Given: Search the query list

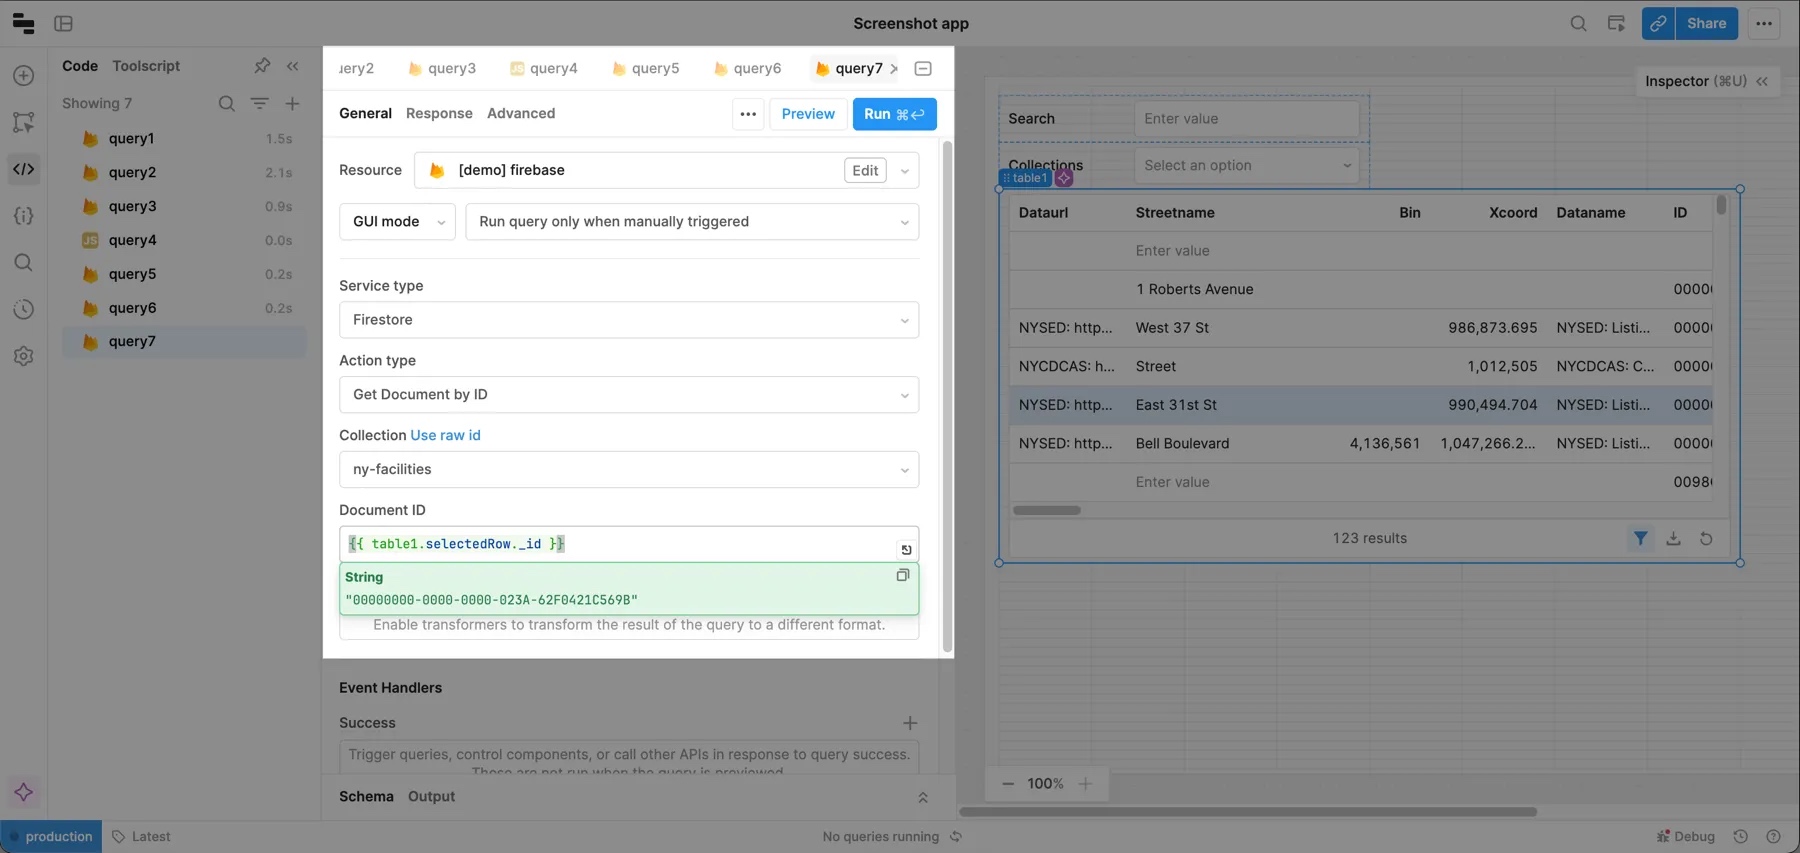Looking at the screenshot, I should click(x=227, y=104).
